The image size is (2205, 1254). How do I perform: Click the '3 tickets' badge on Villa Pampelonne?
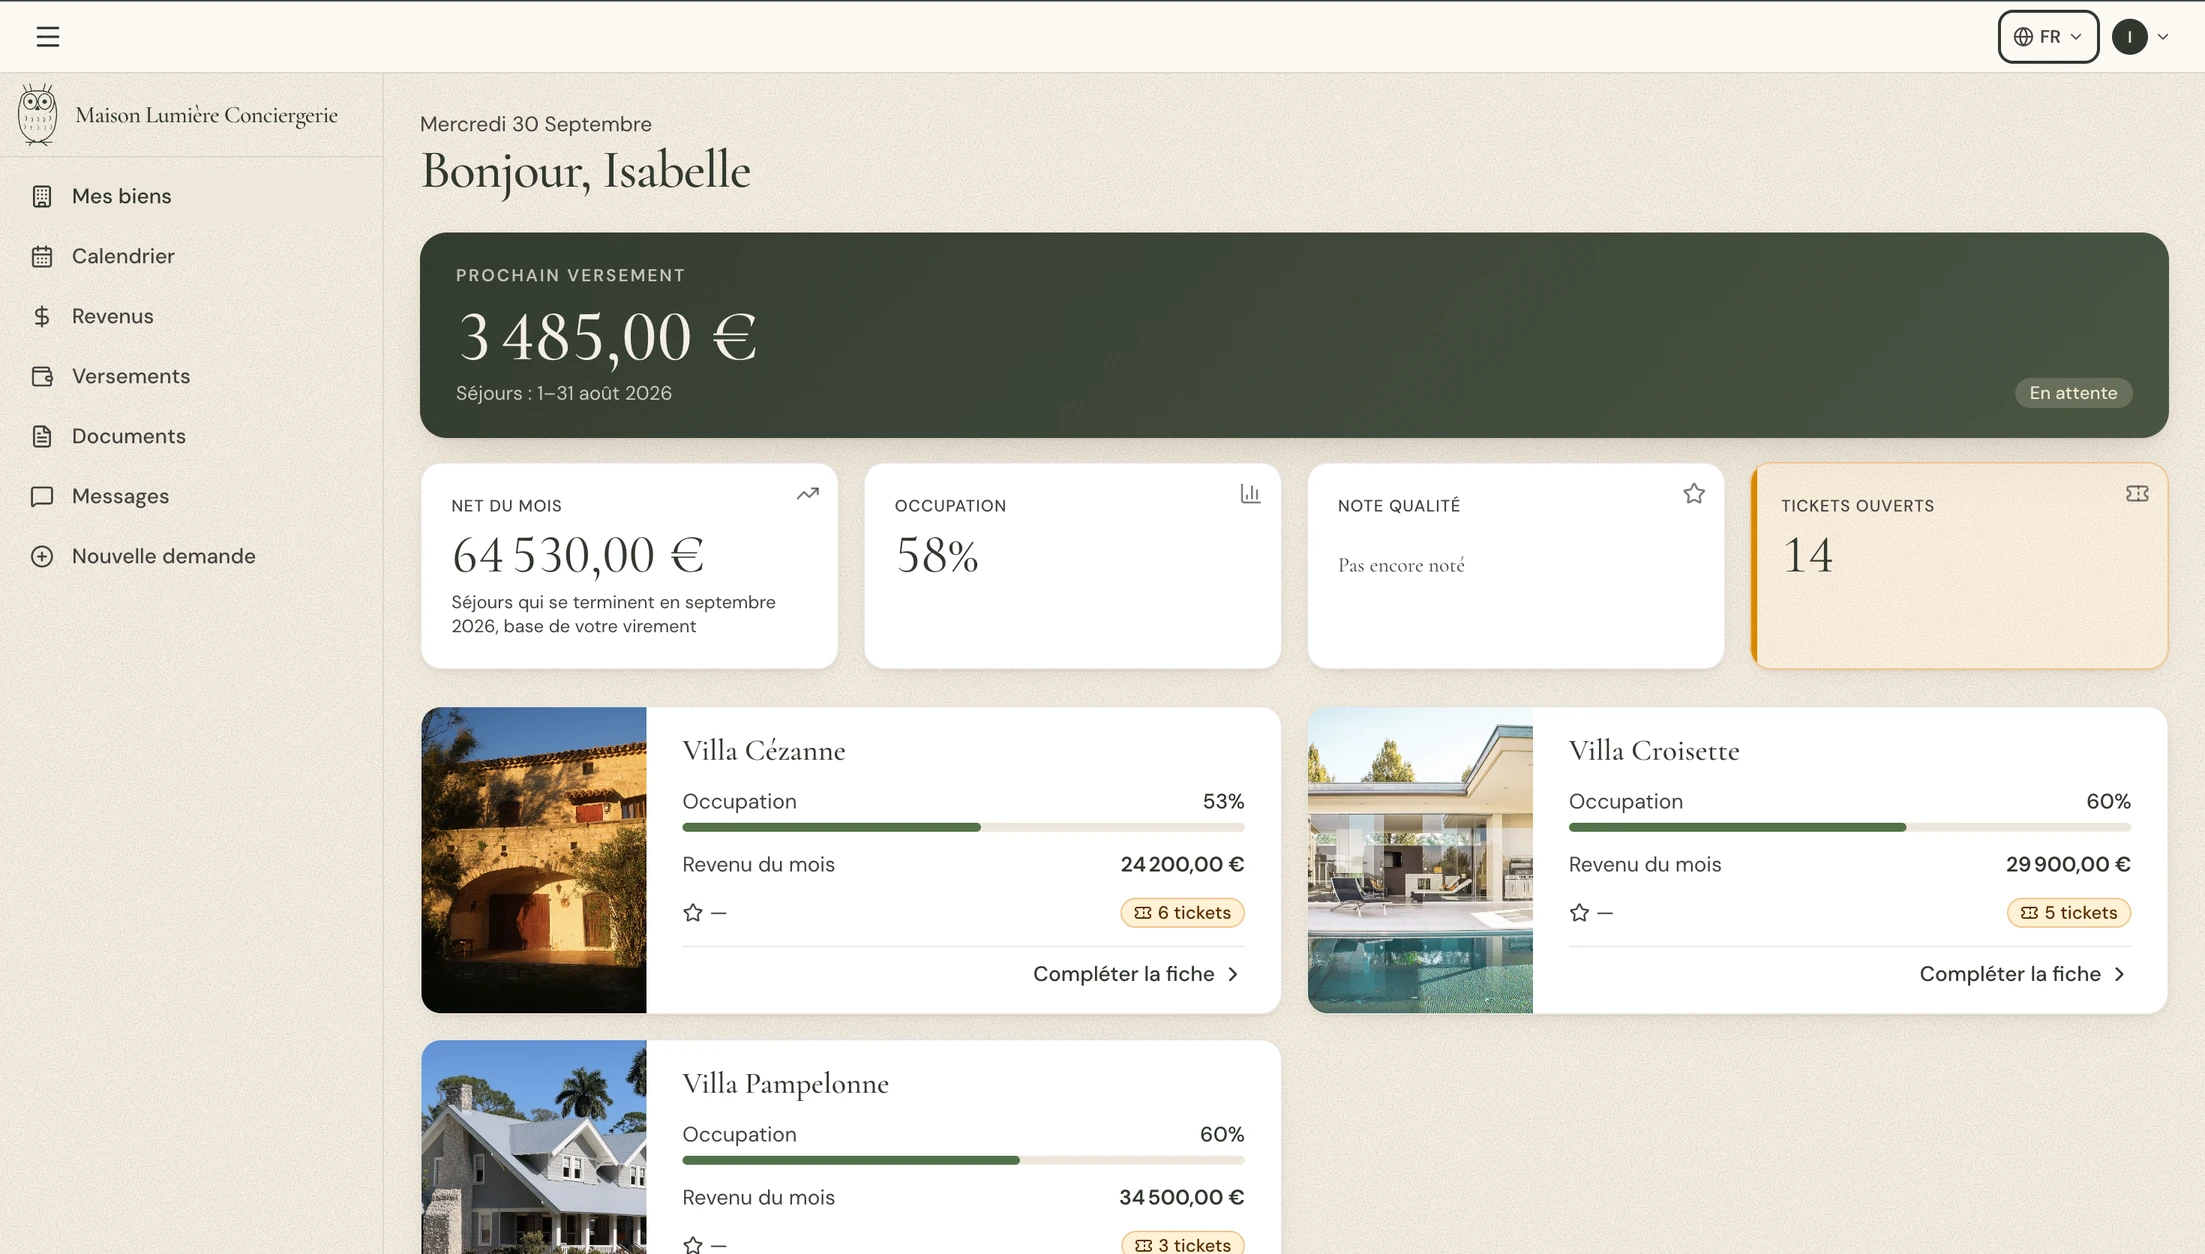point(1182,1243)
